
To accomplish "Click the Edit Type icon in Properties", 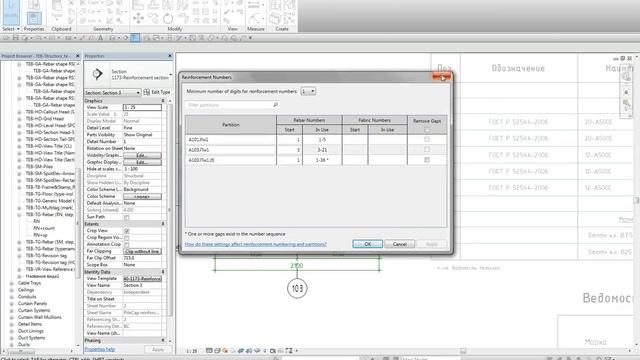I will pyautogui.click(x=147, y=92).
